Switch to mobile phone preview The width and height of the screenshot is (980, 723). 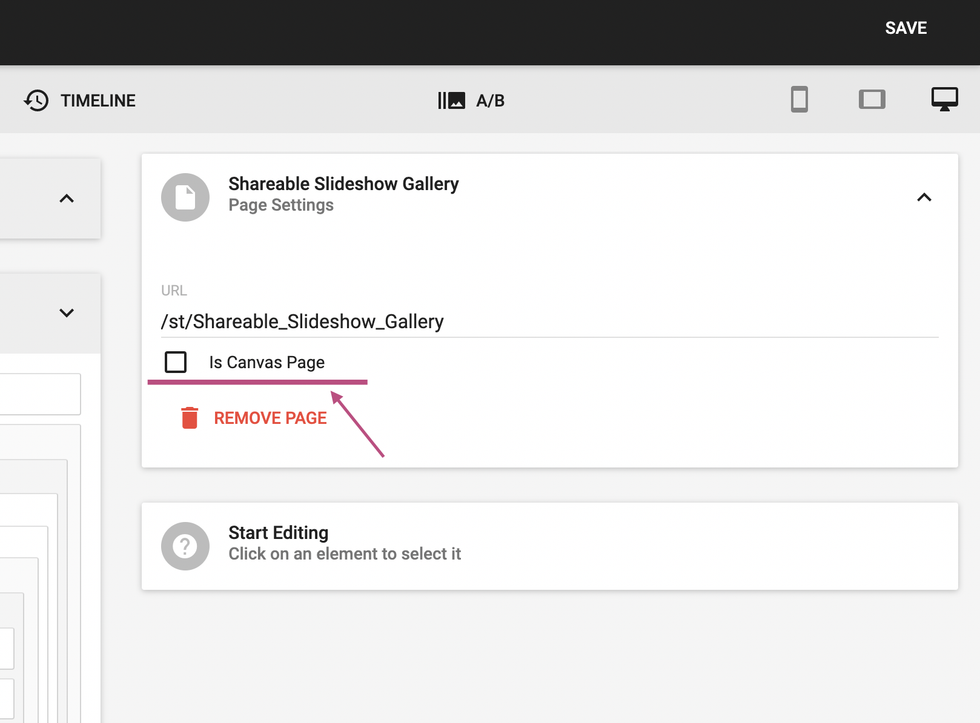[799, 100]
